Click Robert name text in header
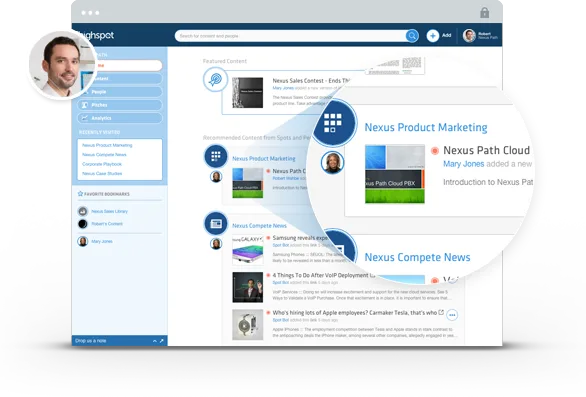Image resolution: width=586 pixels, height=397 pixels. (484, 34)
